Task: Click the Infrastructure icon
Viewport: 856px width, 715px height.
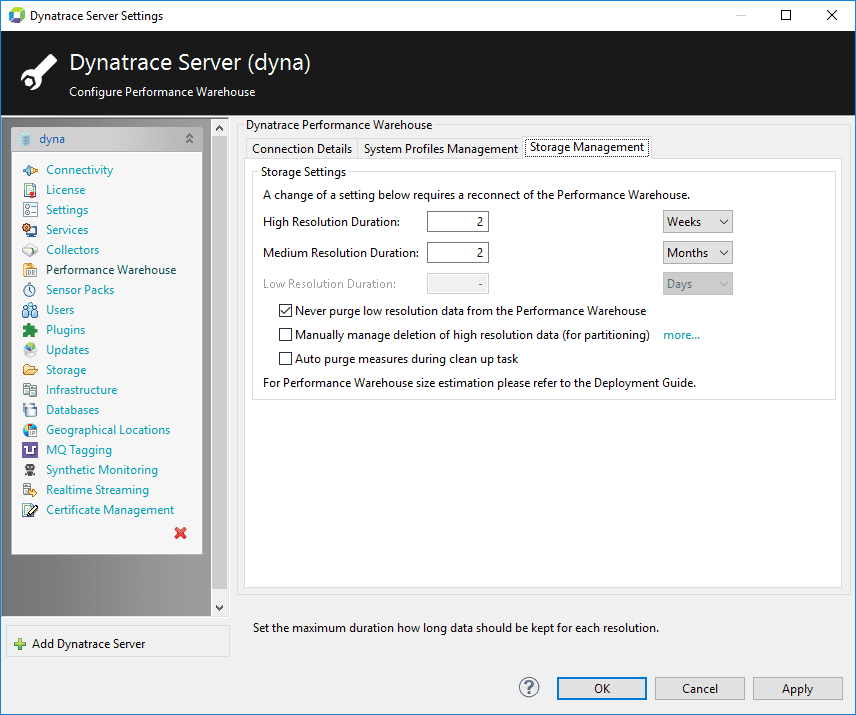Action: point(30,390)
